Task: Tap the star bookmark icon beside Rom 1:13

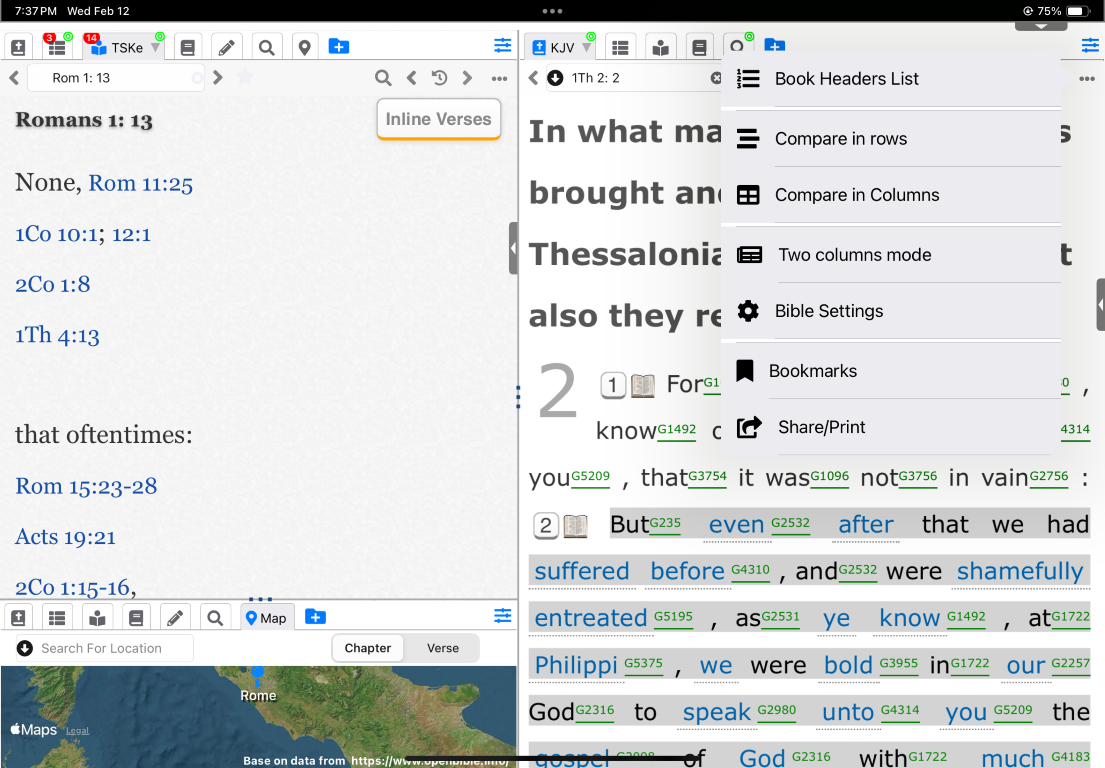Action: (245, 78)
